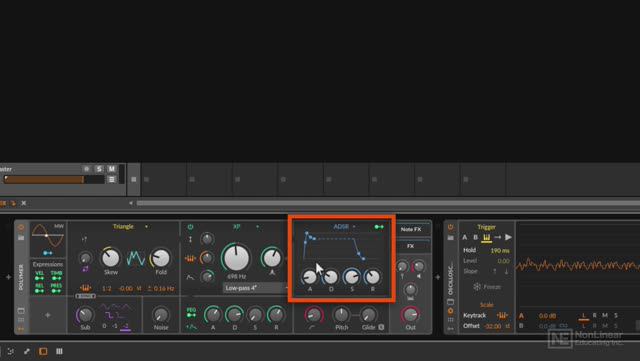Select sub oscillator octave -1
This screenshot has height=361, width=640.
pos(115,326)
